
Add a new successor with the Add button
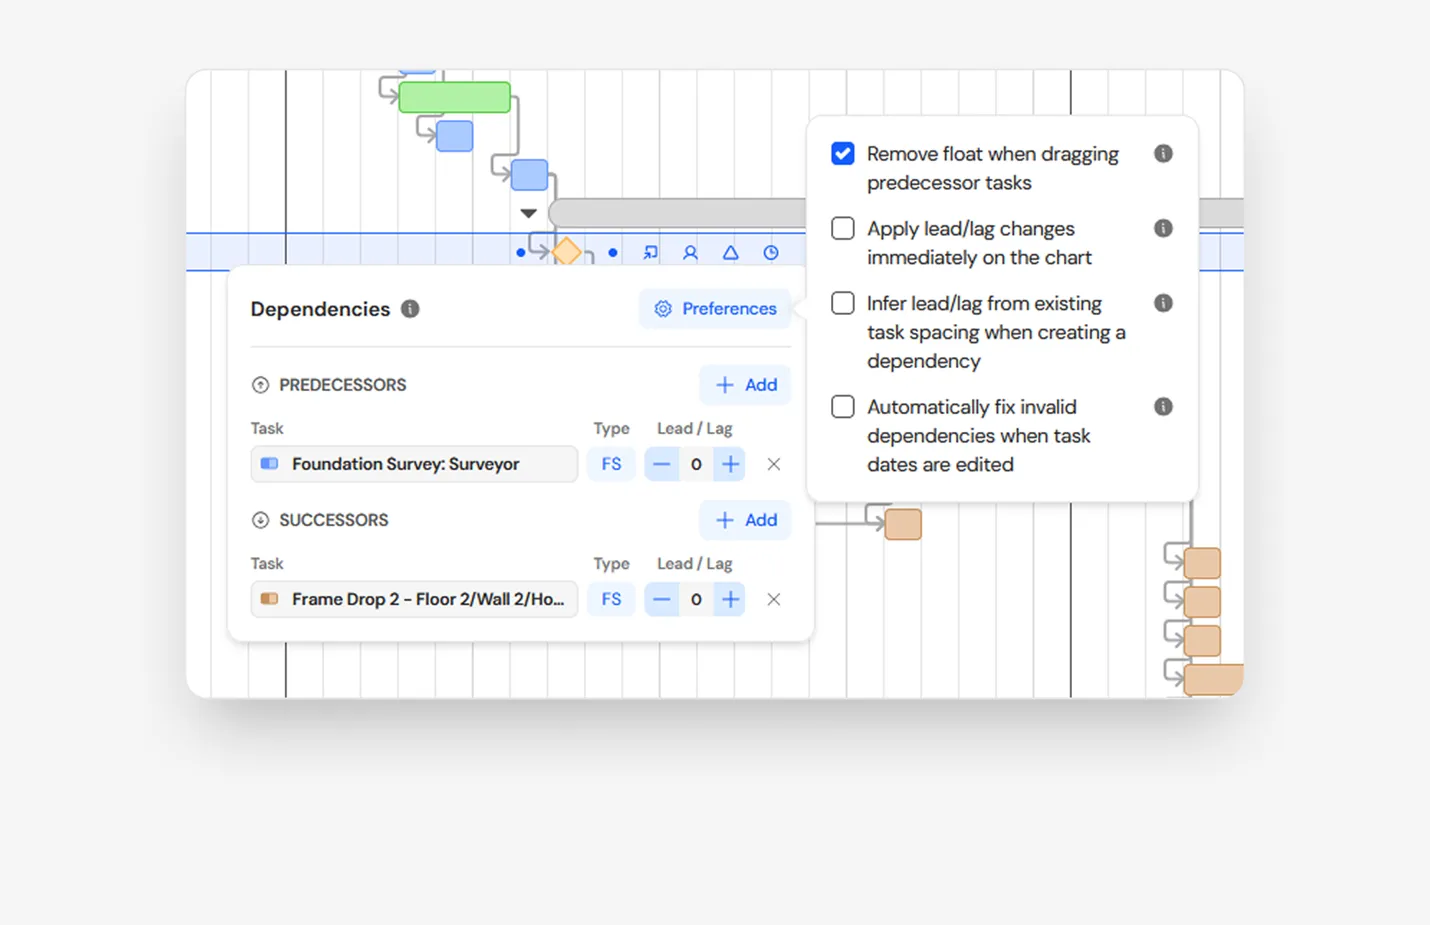click(745, 520)
